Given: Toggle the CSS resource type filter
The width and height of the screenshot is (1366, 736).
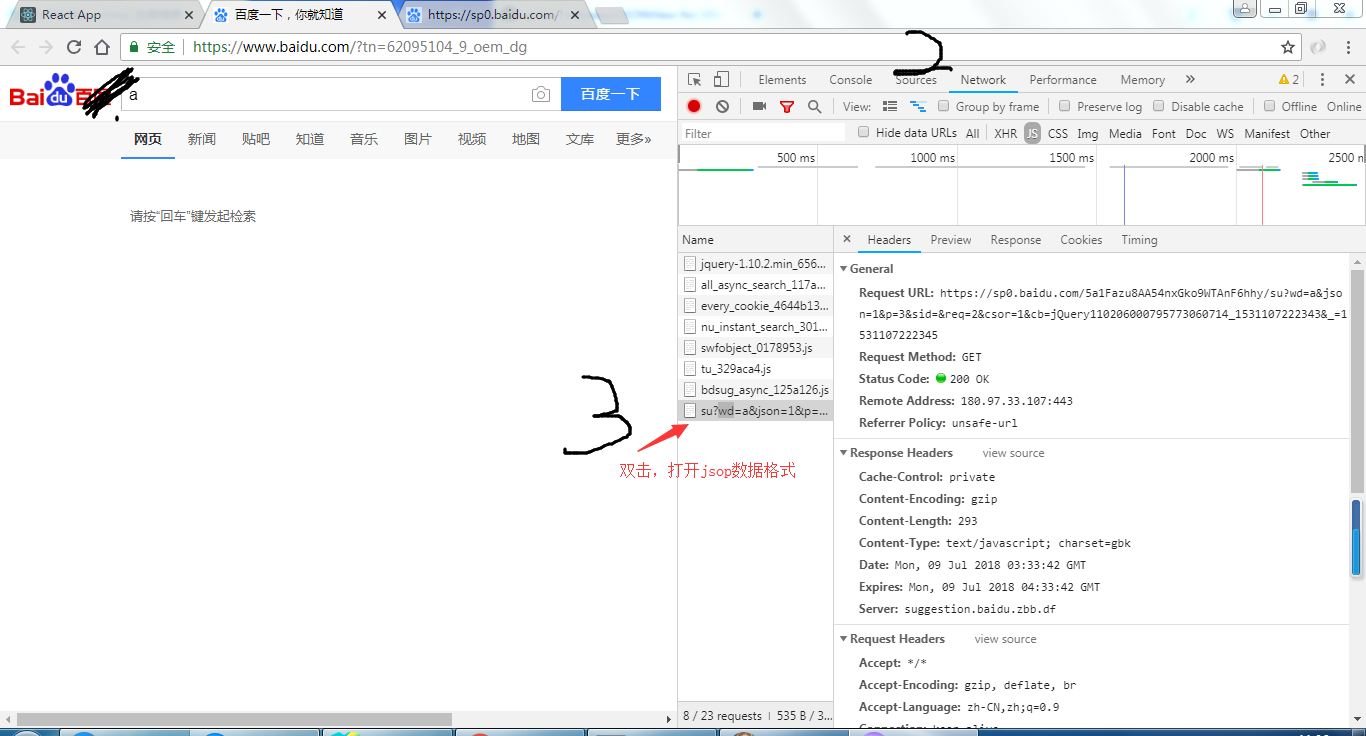Looking at the screenshot, I should [x=1058, y=134].
